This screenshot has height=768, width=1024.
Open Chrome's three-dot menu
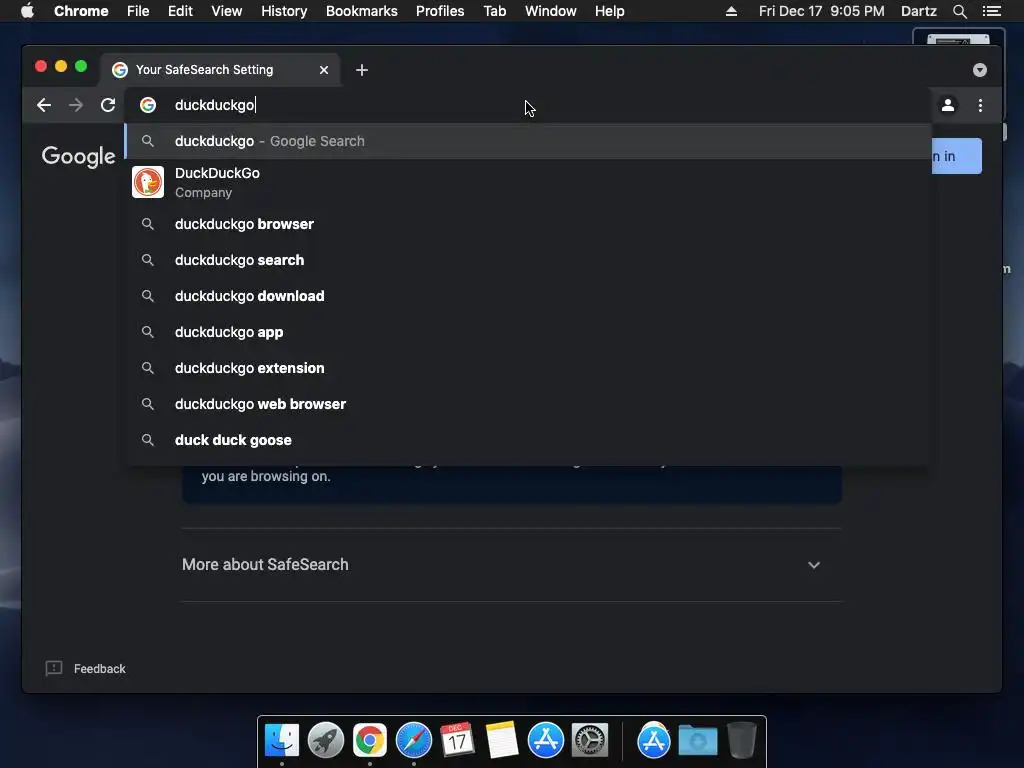(x=980, y=105)
